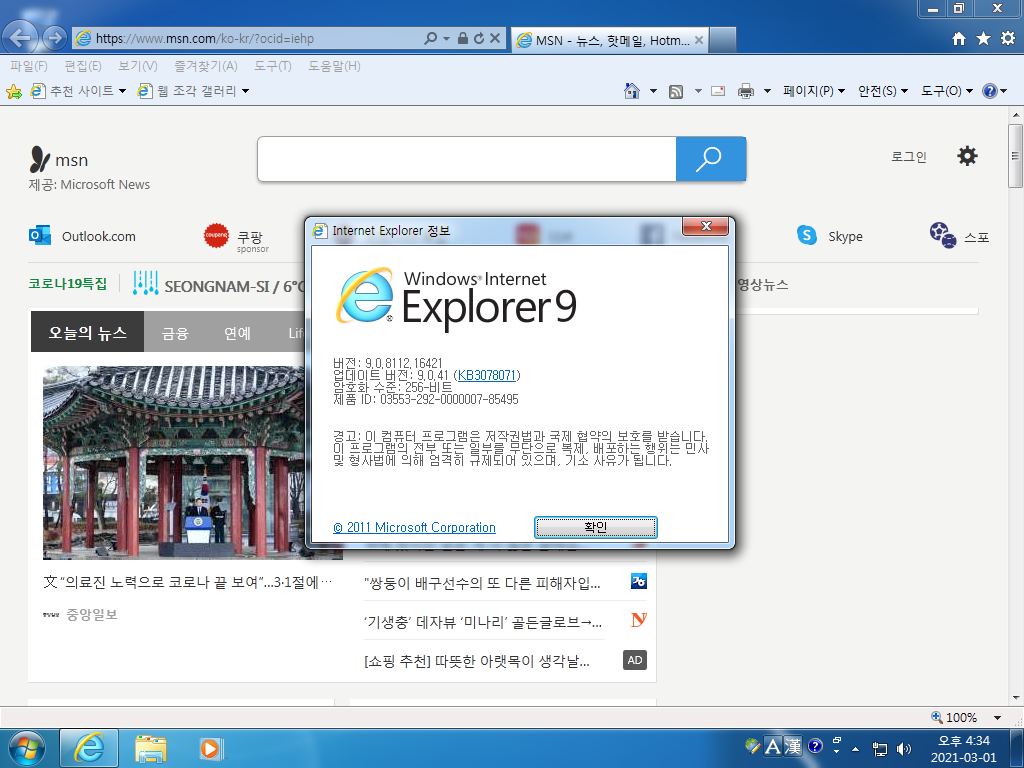Open Favorites with the star icon
The height and width of the screenshot is (768, 1024).
(x=983, y=39)
